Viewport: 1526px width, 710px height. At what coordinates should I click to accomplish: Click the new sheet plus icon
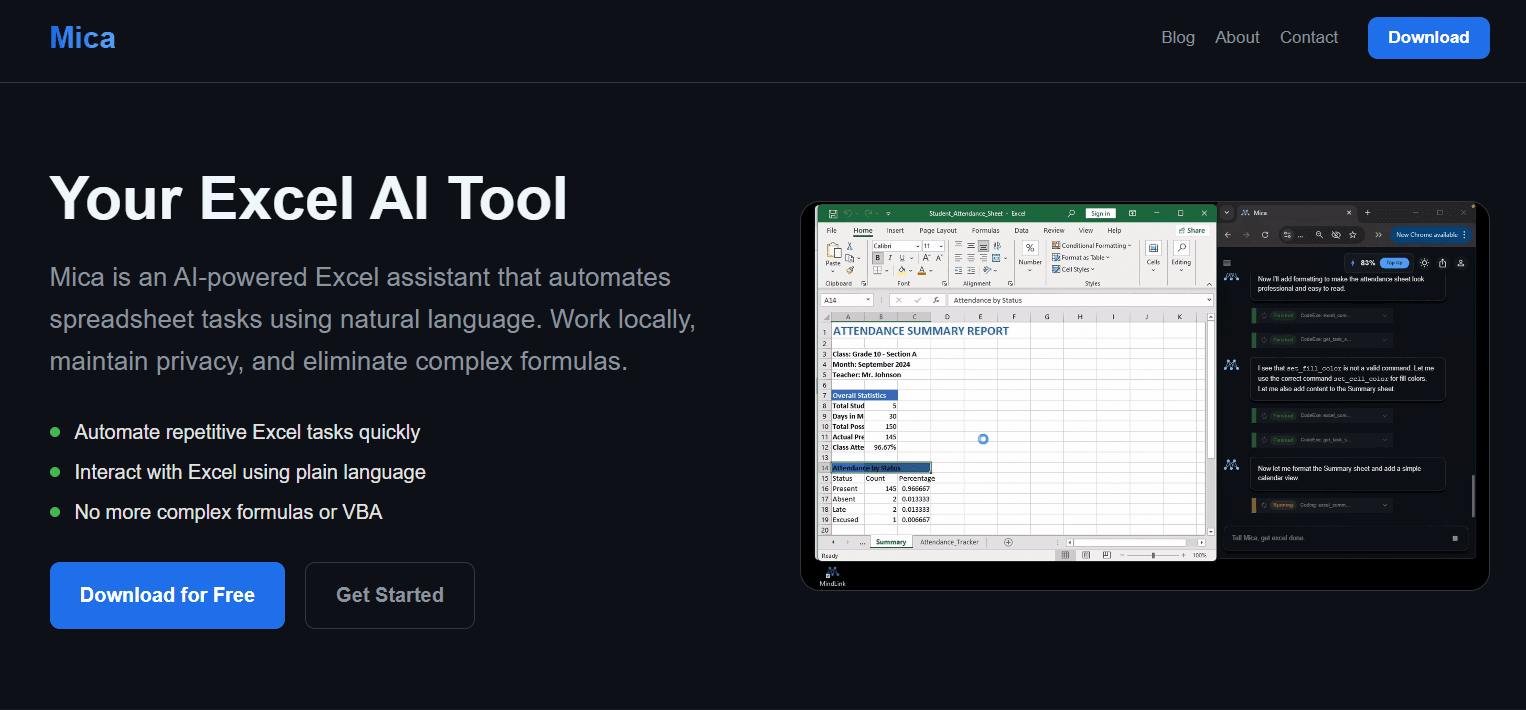click(1008, 542)
